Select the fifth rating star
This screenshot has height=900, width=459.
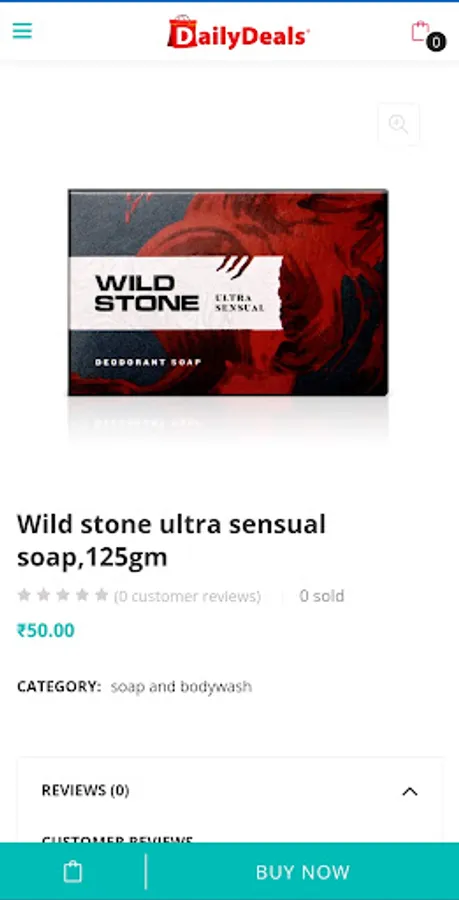102,595
